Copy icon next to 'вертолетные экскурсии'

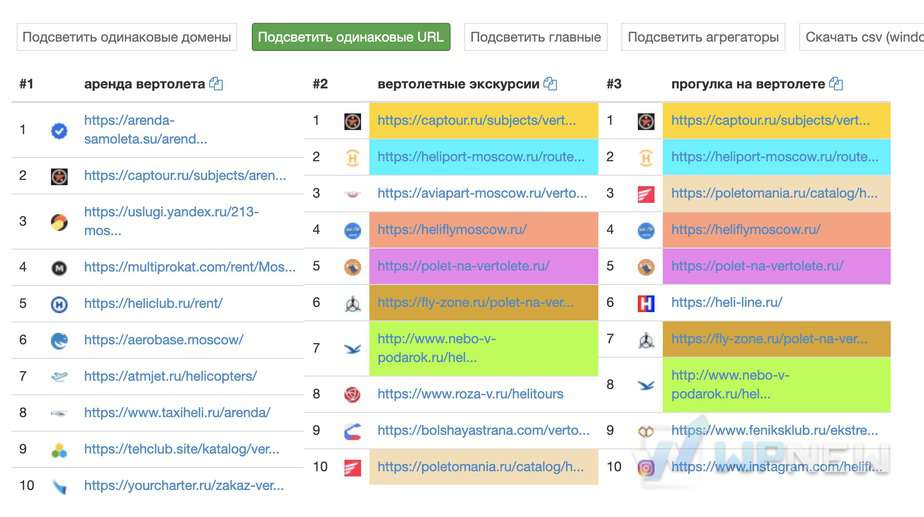(550, 84)
